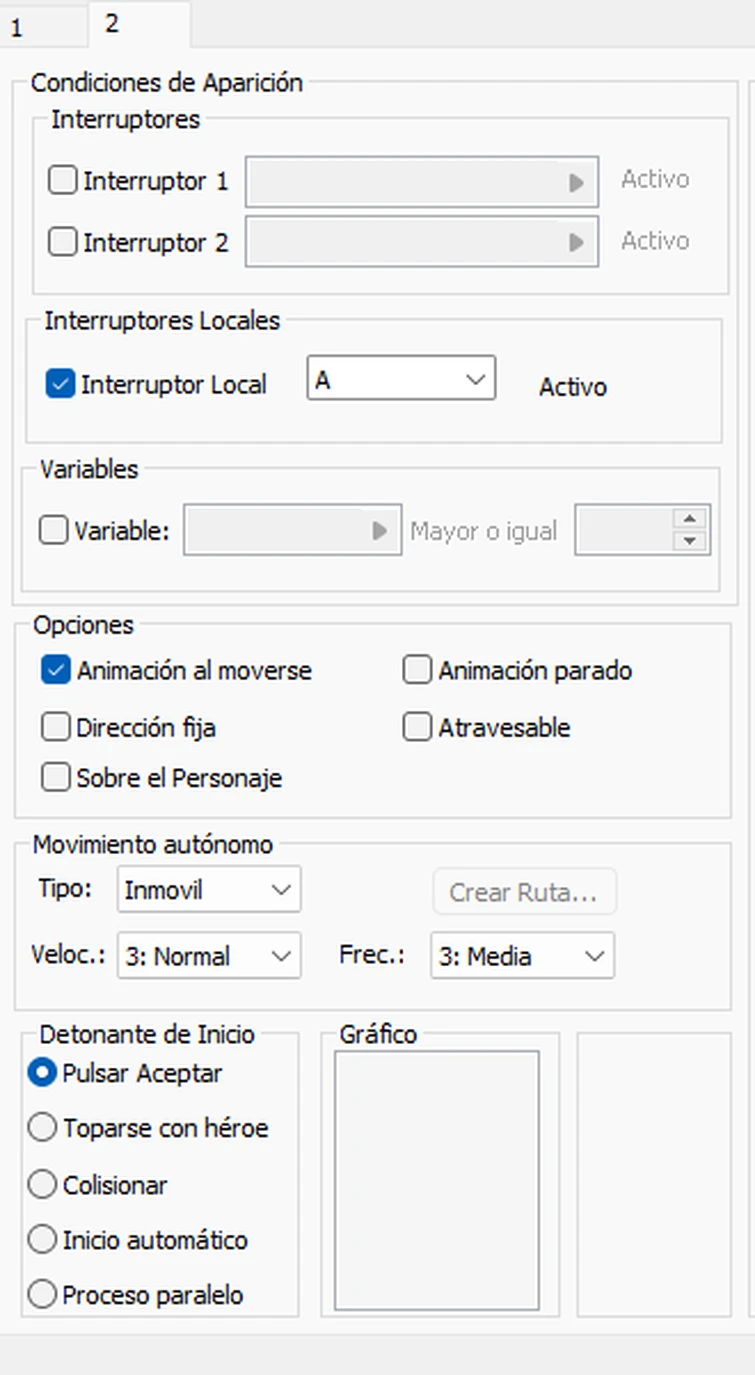Select Proceso paralelo trigger

click(42, 1294)
